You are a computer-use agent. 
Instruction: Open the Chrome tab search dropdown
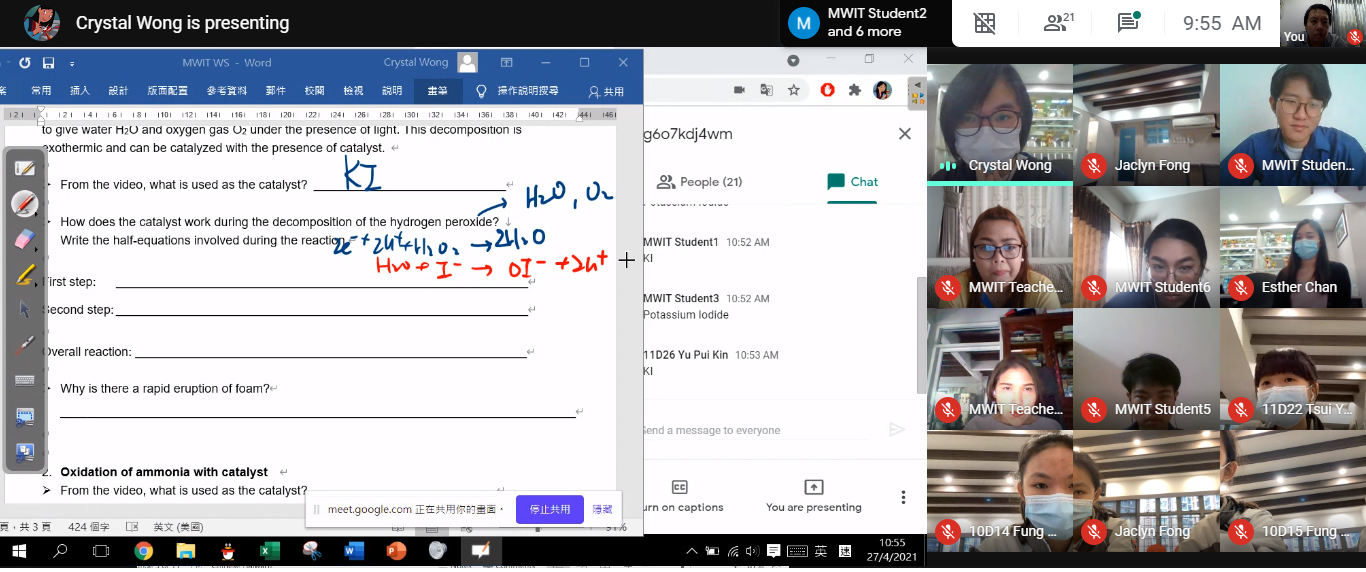[x=793, y=60]
